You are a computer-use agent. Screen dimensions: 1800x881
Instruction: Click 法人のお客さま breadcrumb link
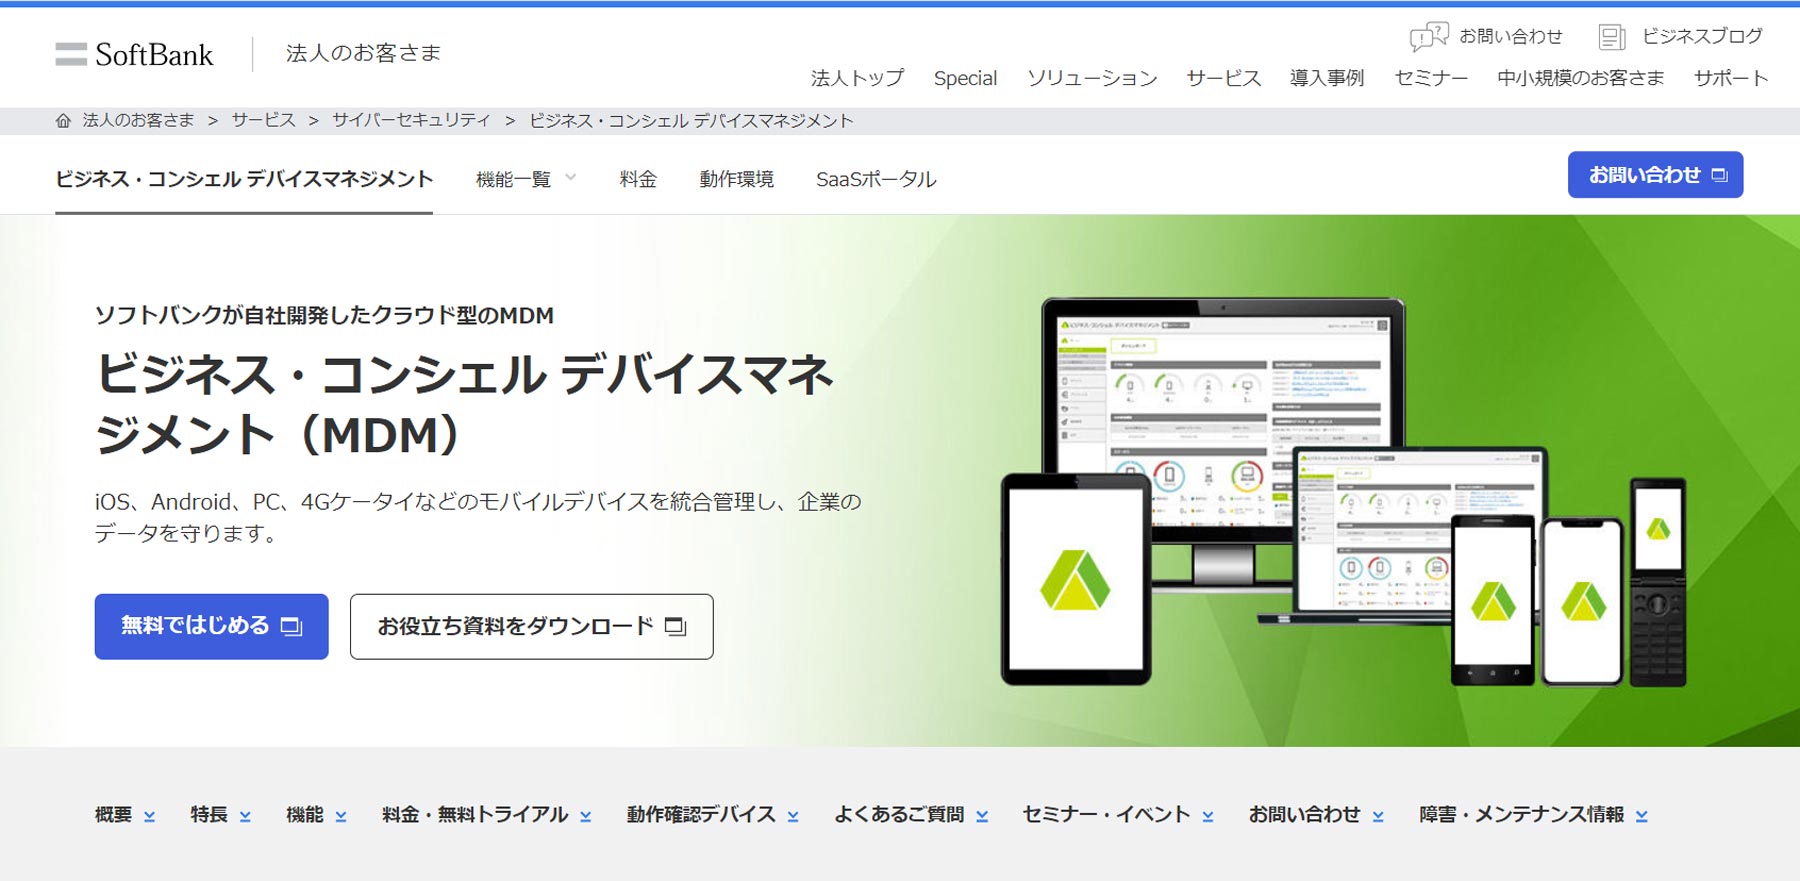[x=138, y=120]
